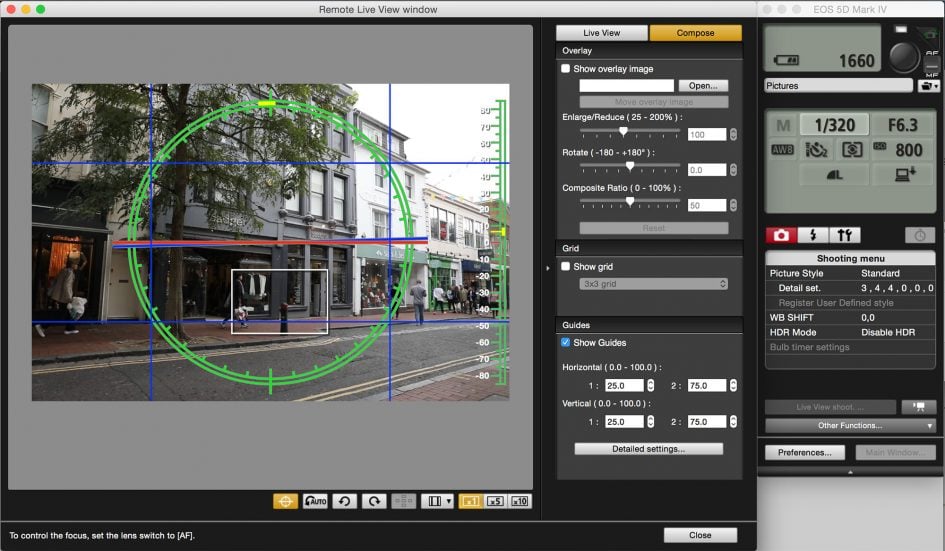Rotate live view clockwise
The image size is (945, 551).
tap(374, 501)
